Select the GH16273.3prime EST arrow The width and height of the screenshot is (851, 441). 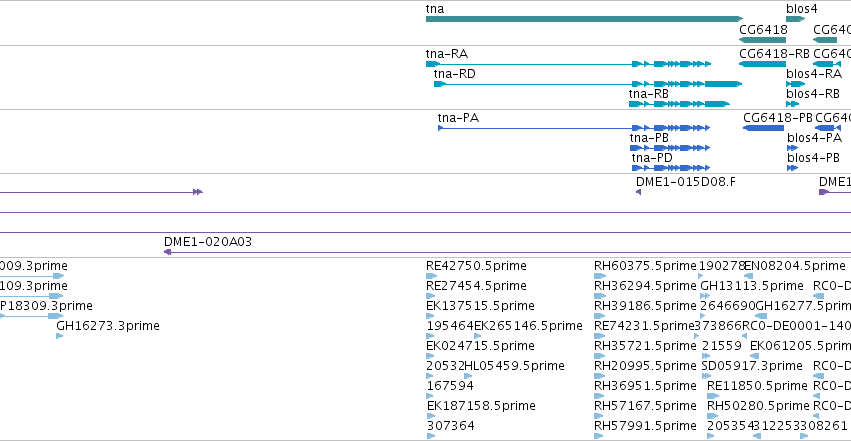click(60, 336)
